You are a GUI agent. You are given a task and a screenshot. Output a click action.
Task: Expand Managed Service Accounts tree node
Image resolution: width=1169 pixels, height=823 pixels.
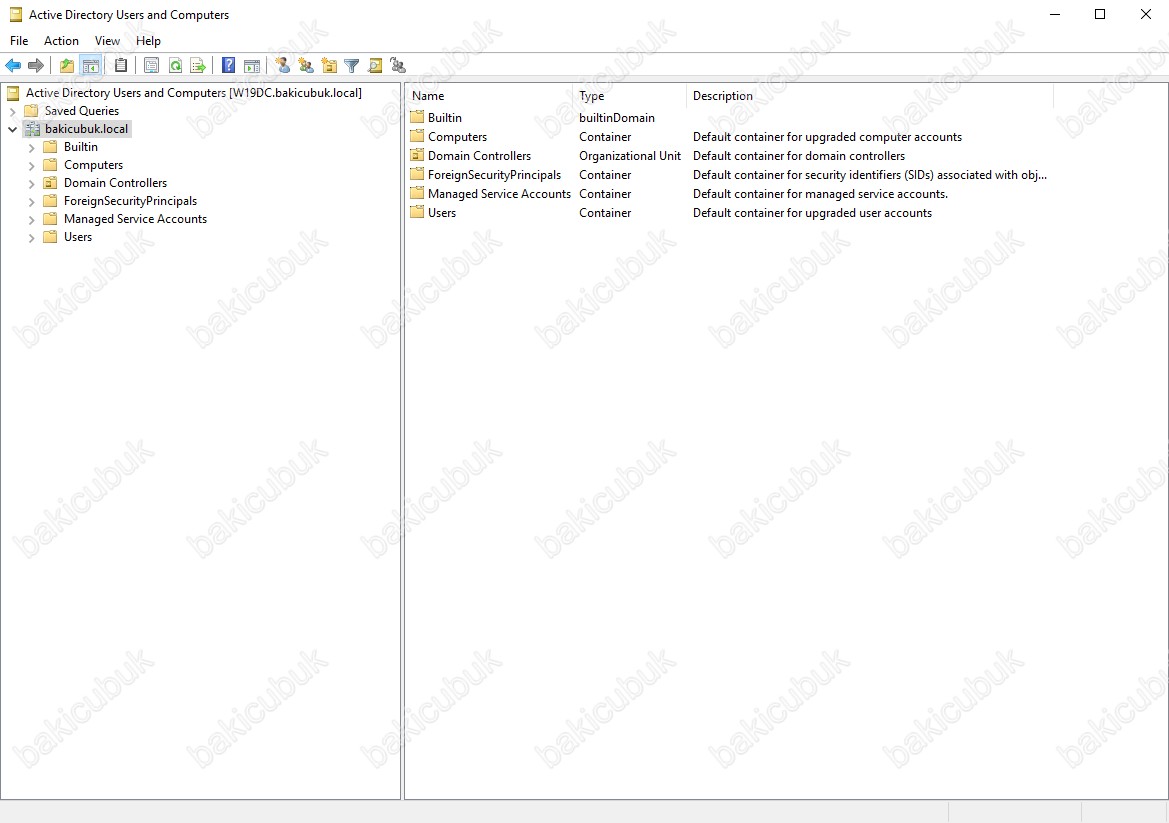coord(31,219)
